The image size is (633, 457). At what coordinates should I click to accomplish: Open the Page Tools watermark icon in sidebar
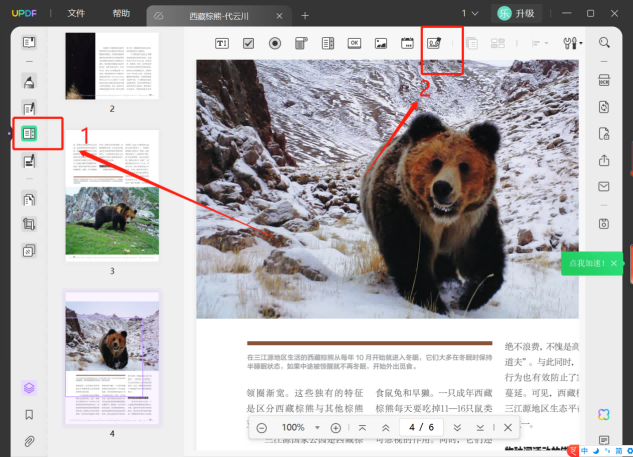point(29,251)
